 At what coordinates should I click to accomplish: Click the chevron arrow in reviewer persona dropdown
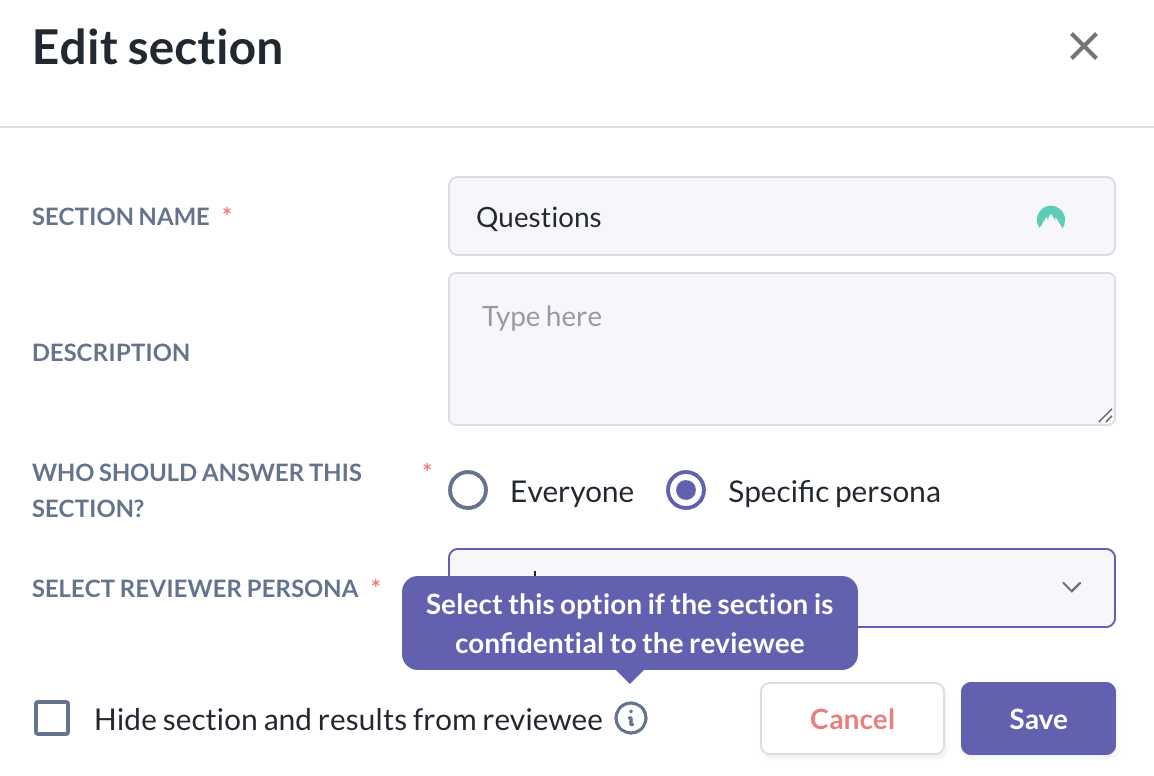(1072, 587)
